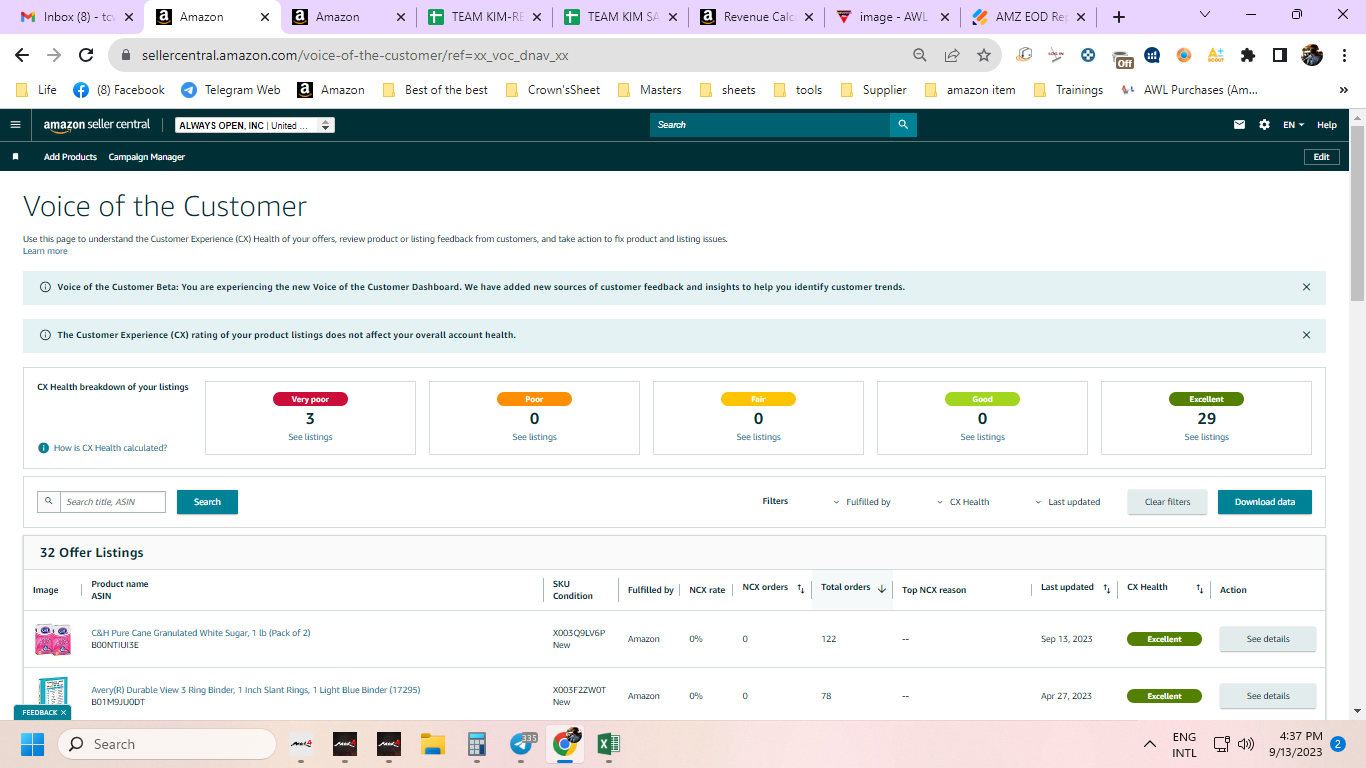Open the Chrome tab search chevron
The image size is (1366, 768).
pyautogui.click(x=1205, y=15)
